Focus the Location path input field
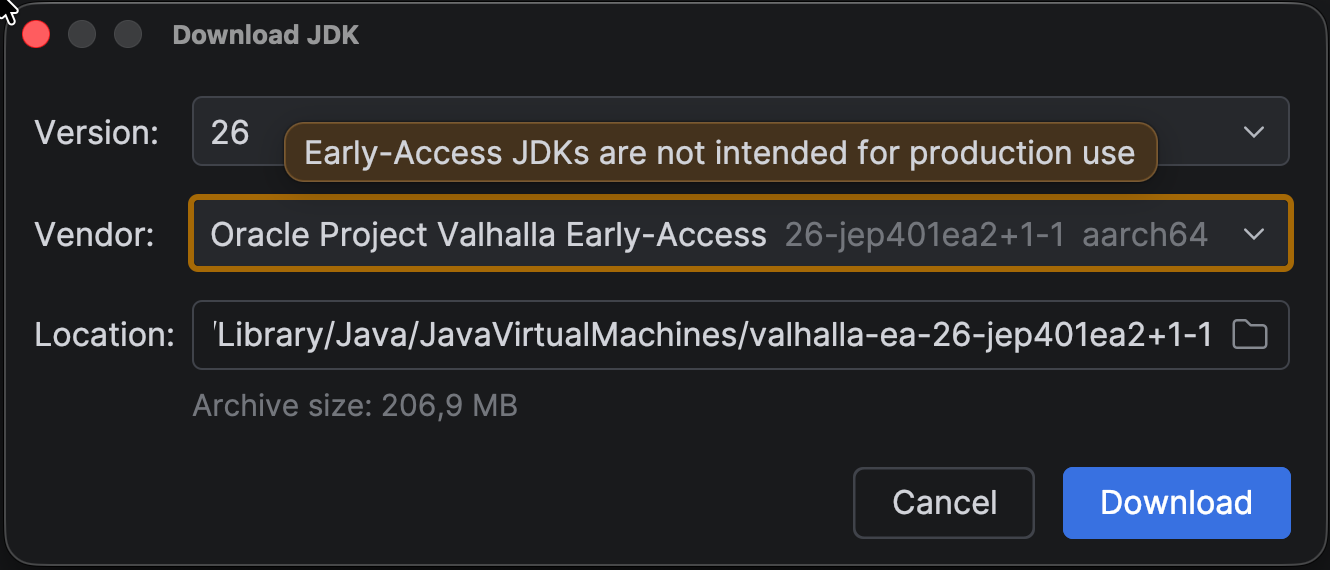 pyautogui.click(x=710, y=335)
